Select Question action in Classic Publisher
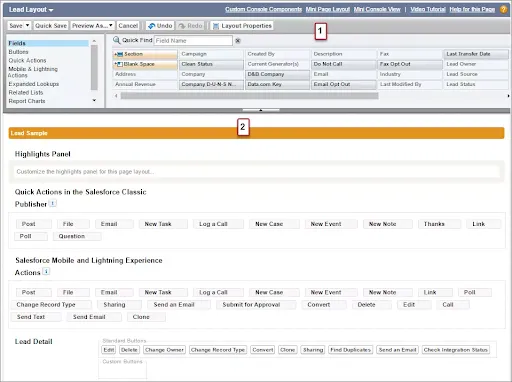This screenshot has height=382, width=512. 77,236
